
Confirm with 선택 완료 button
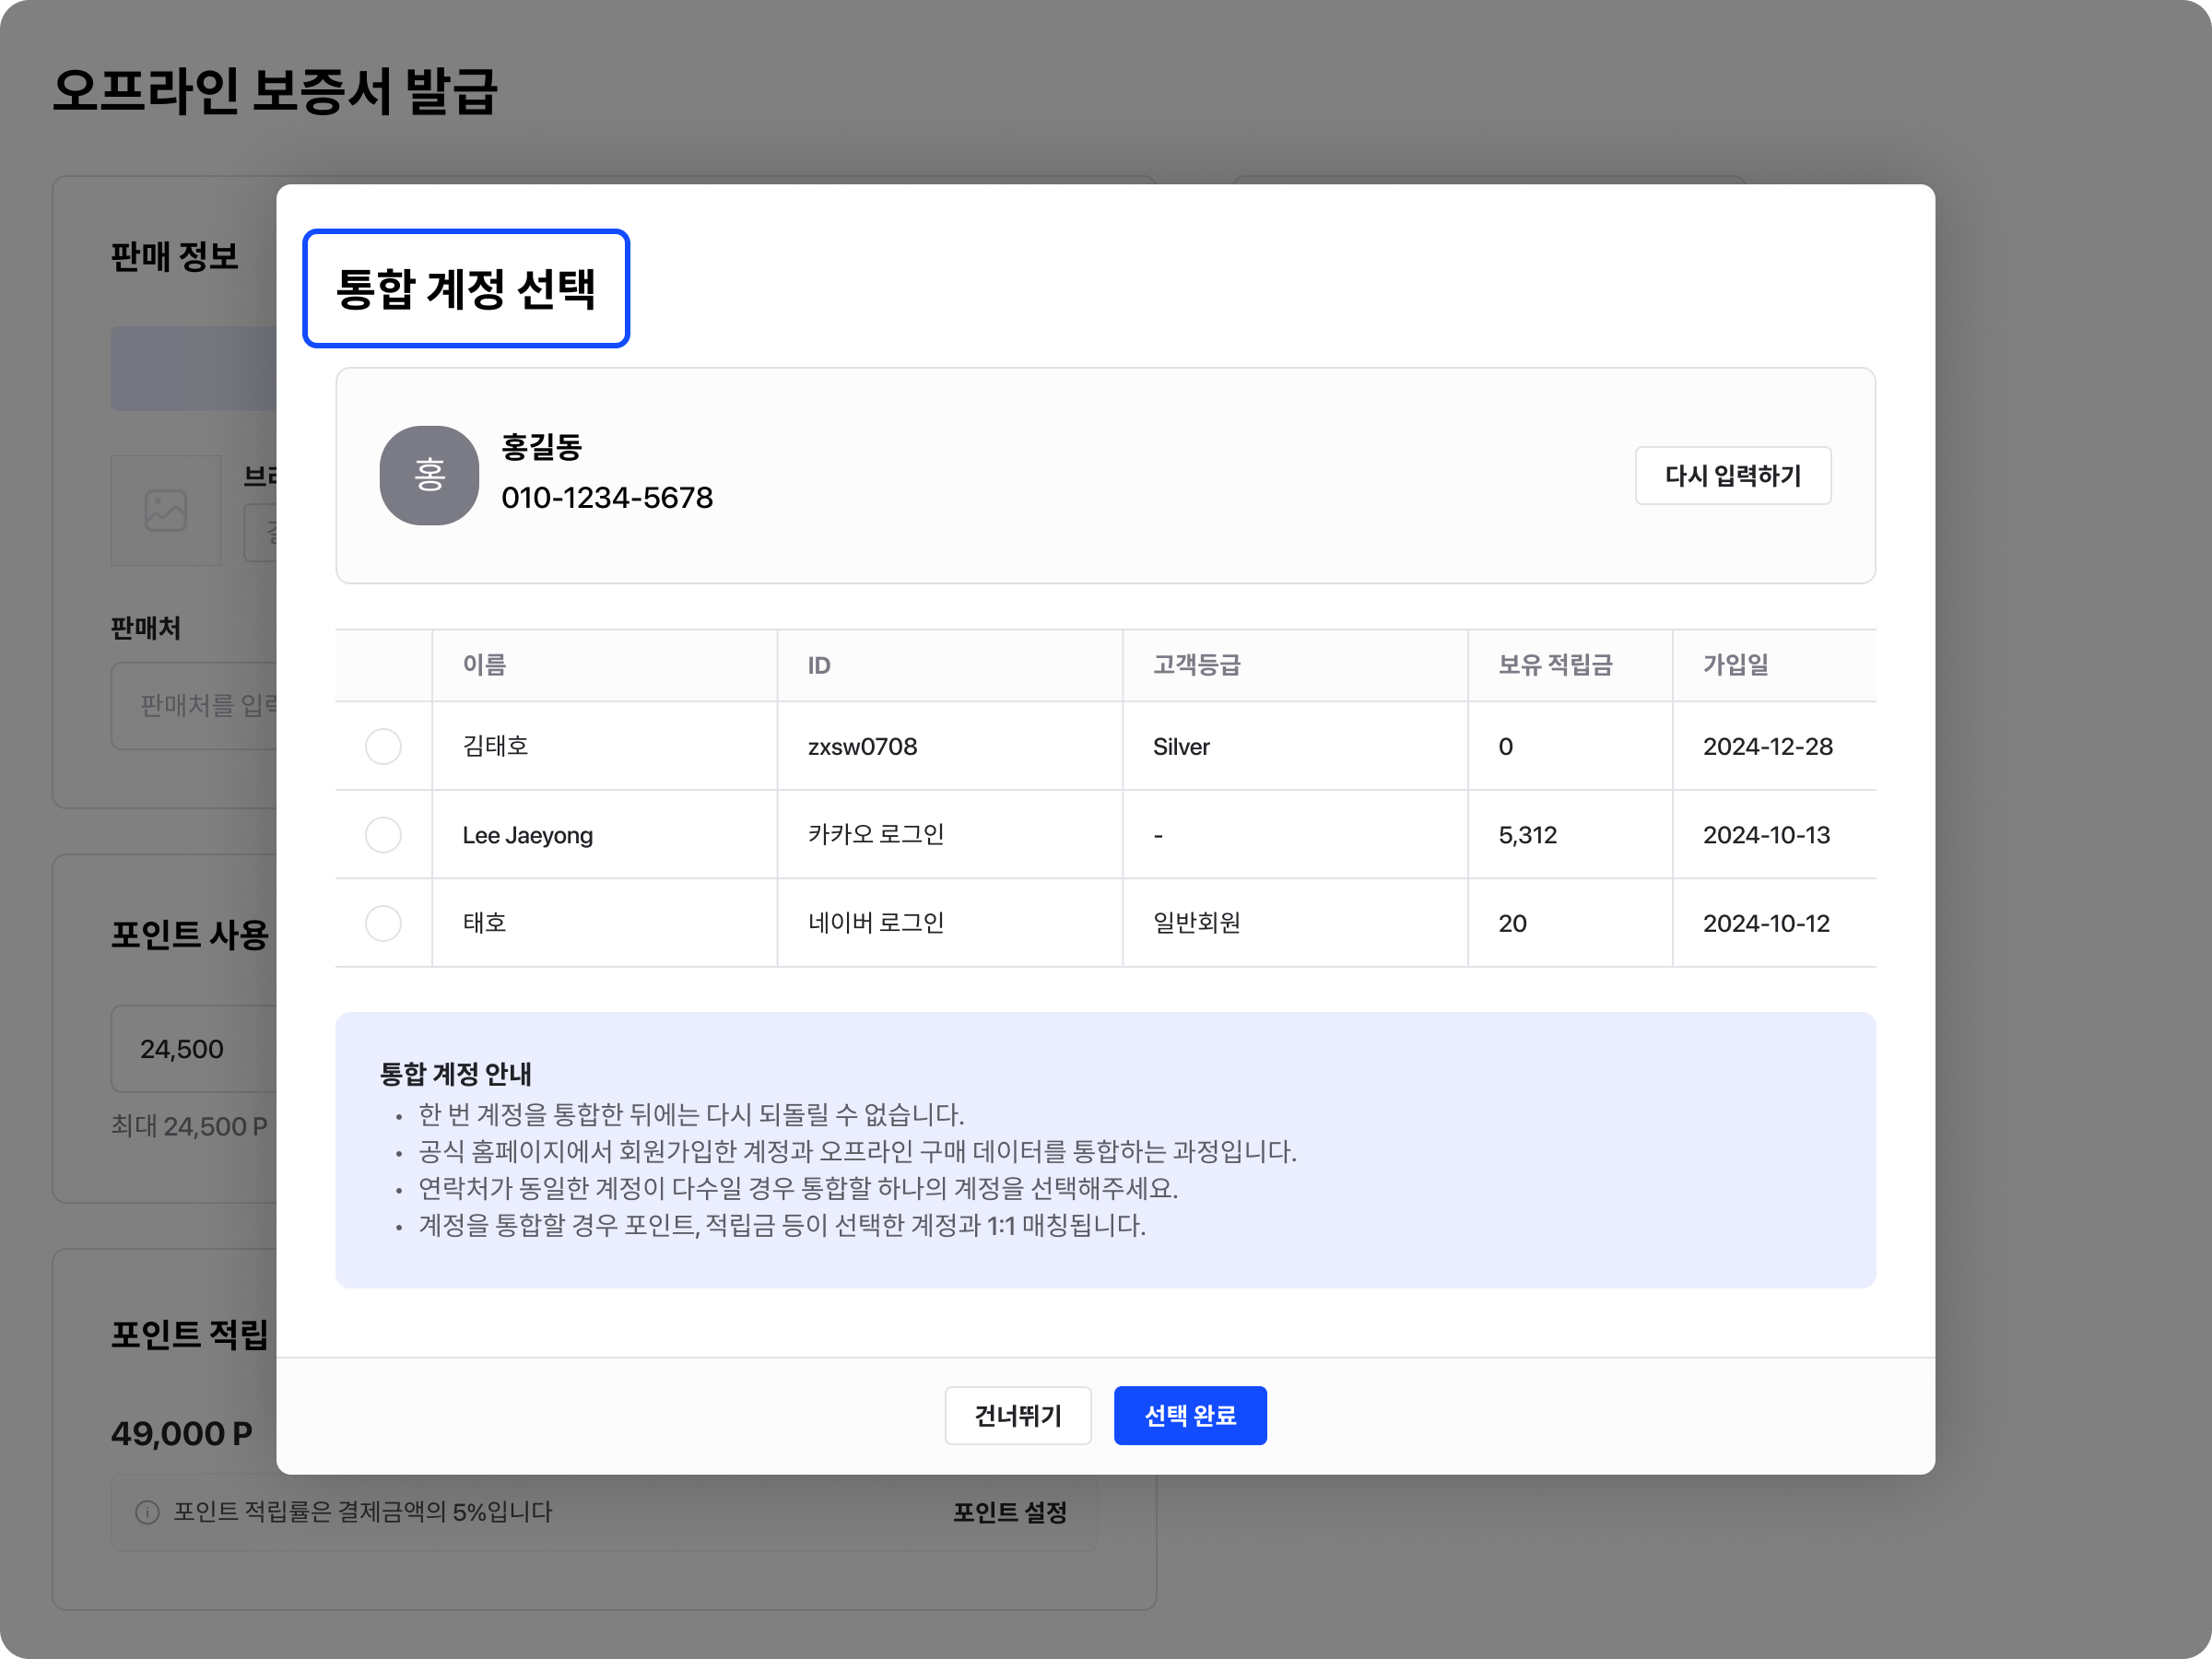[x=1189, y=1415]
